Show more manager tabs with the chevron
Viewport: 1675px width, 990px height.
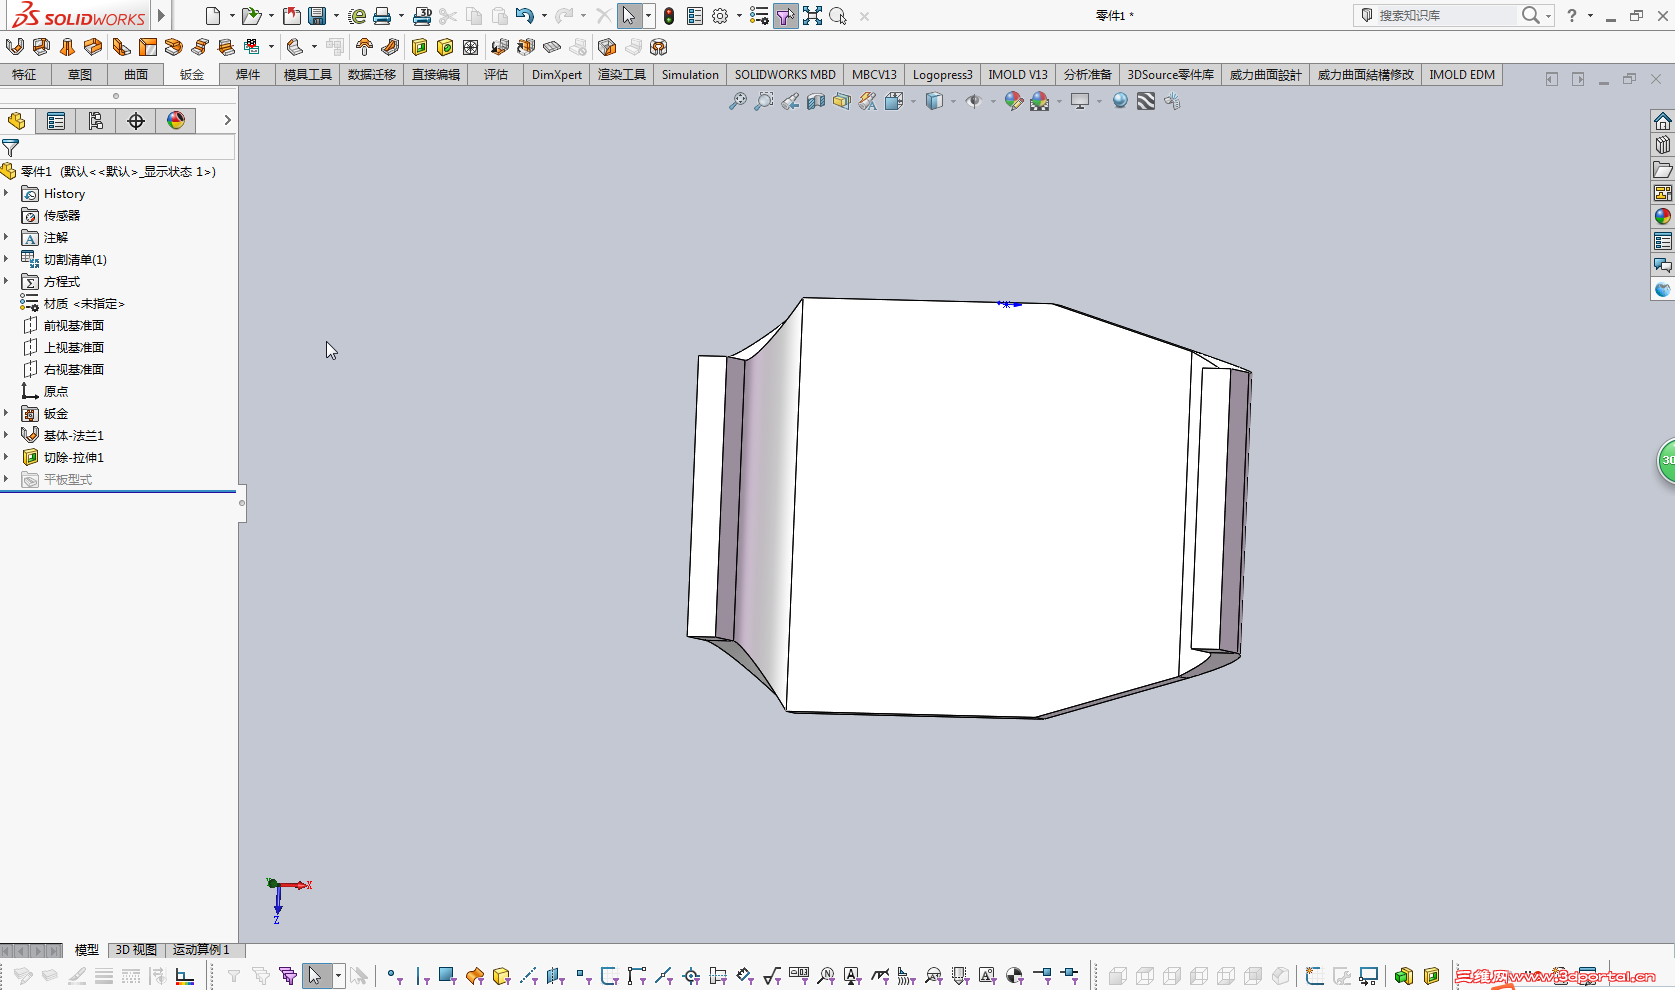tap(227, 121)
